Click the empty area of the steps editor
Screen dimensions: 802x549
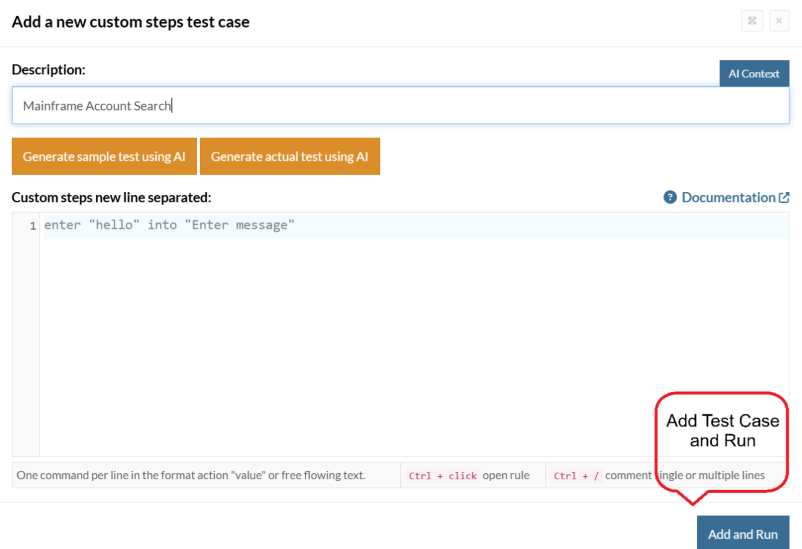click(350, 340)
